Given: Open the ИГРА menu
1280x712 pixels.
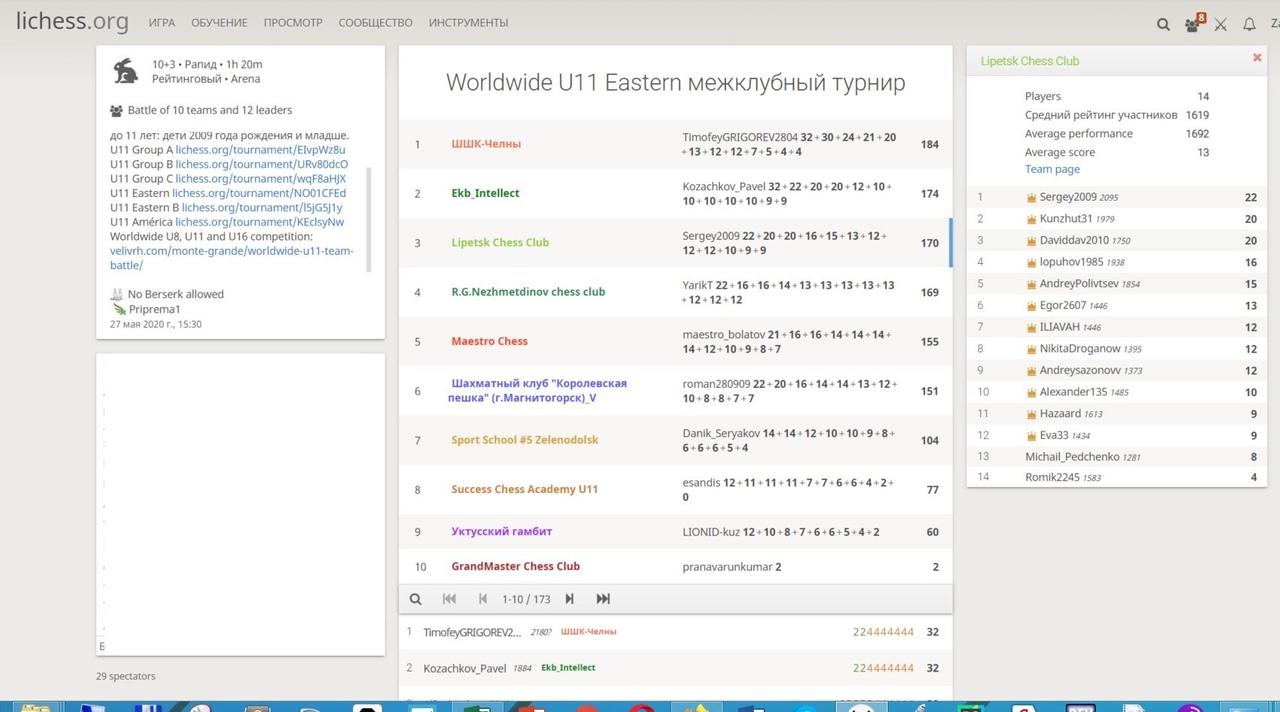Looking at the screenshot, I should [x=162, y=23].
